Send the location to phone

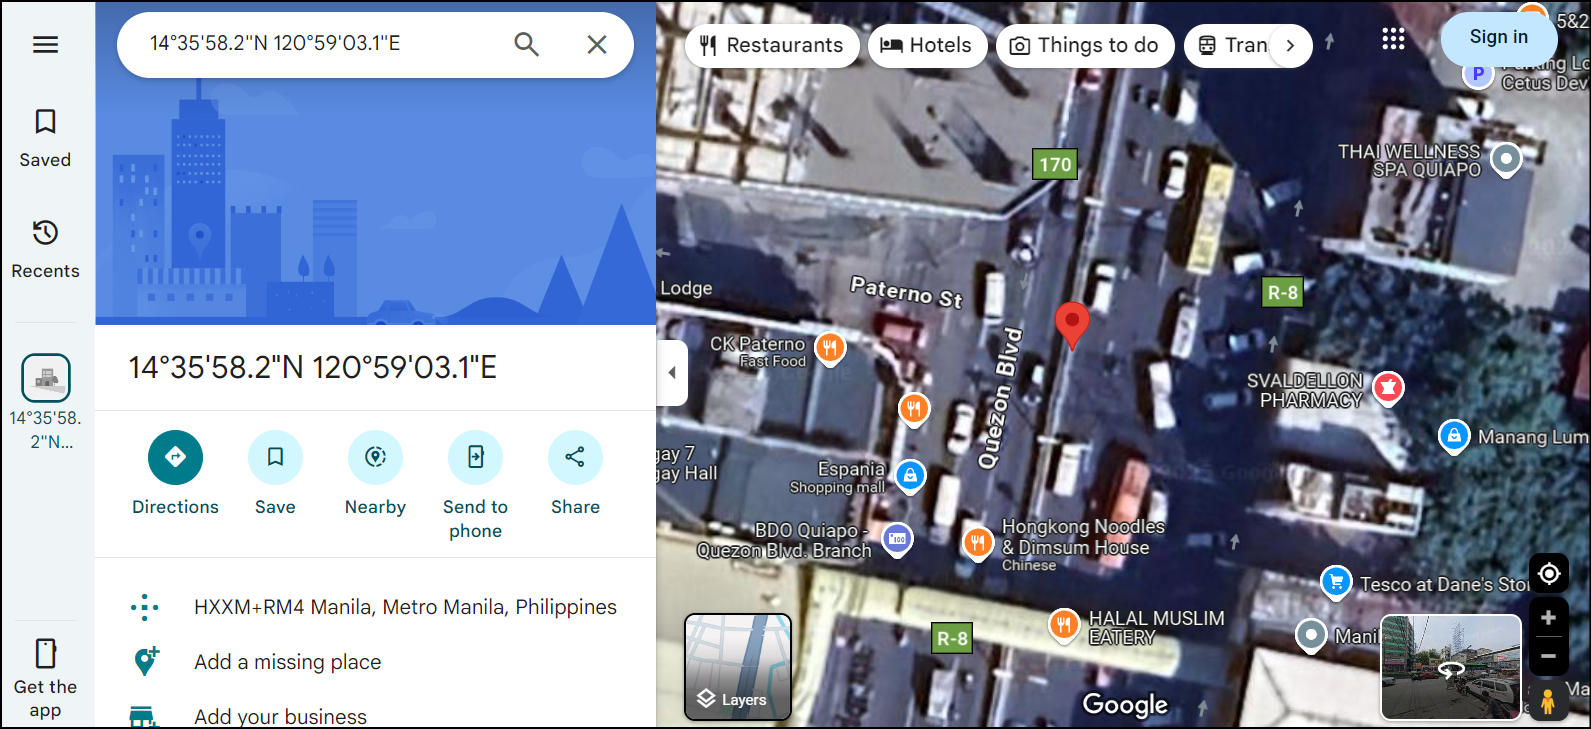coord(475,486)
